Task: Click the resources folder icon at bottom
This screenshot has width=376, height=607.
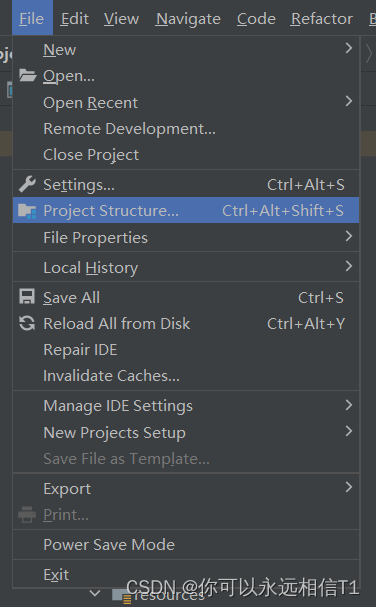Action: coord(122,595)
